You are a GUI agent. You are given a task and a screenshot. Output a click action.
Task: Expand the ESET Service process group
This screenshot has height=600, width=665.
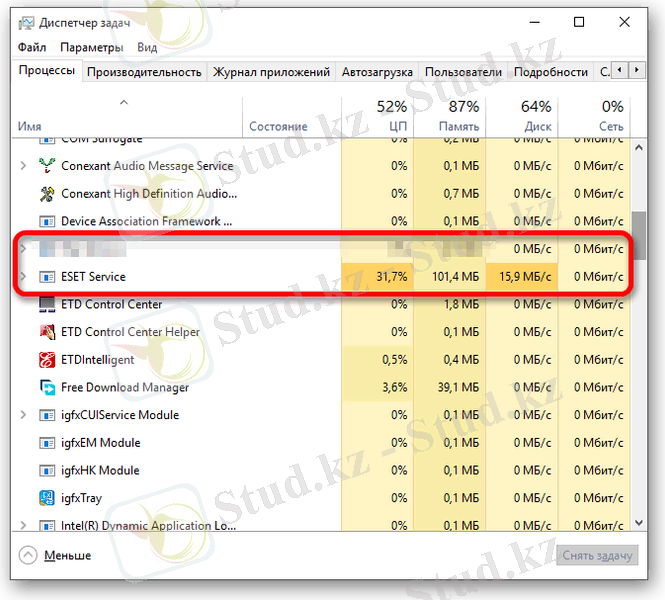point(23,277)
